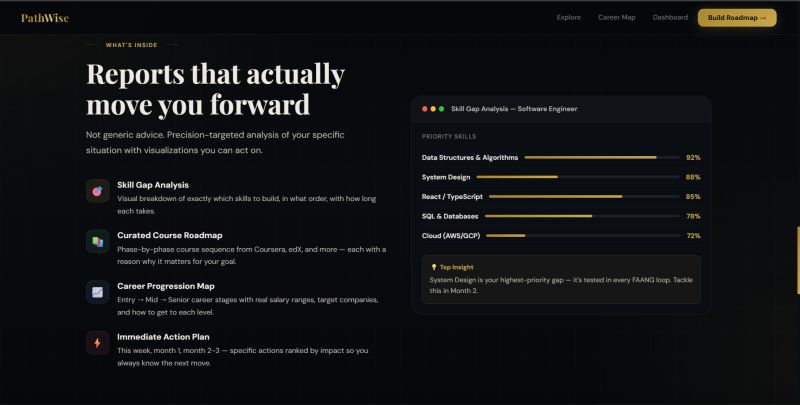The height and width of the screenshot is (405, 800).
Task: Click the Top Insight card text
Action: click(x=561, y=285)
